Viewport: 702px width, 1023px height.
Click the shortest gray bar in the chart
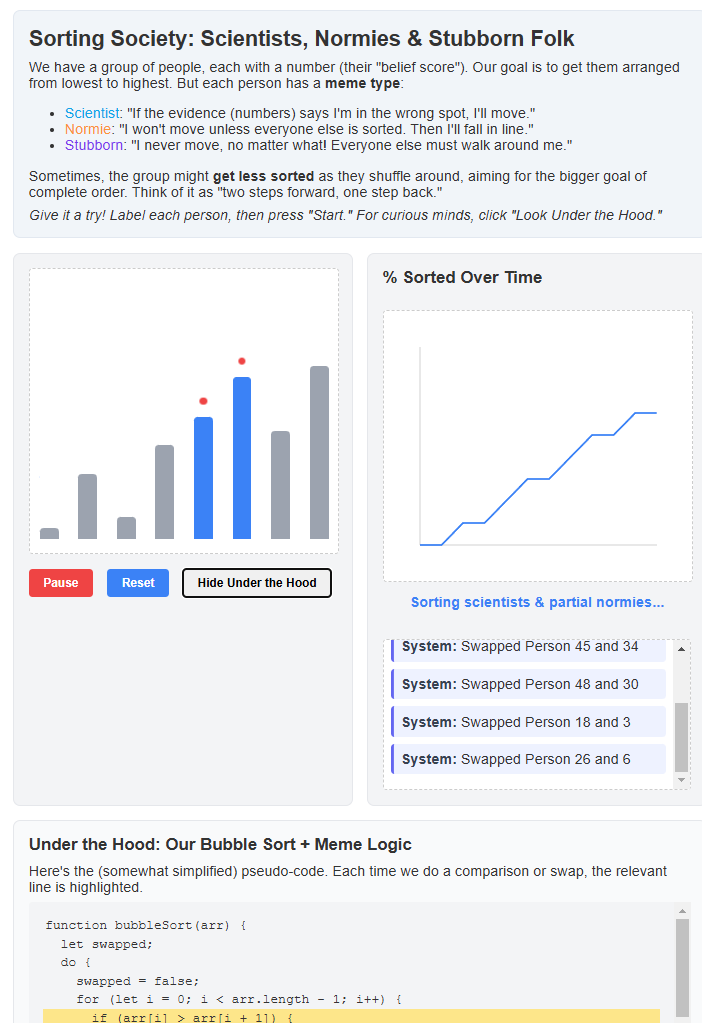[49, 533]
